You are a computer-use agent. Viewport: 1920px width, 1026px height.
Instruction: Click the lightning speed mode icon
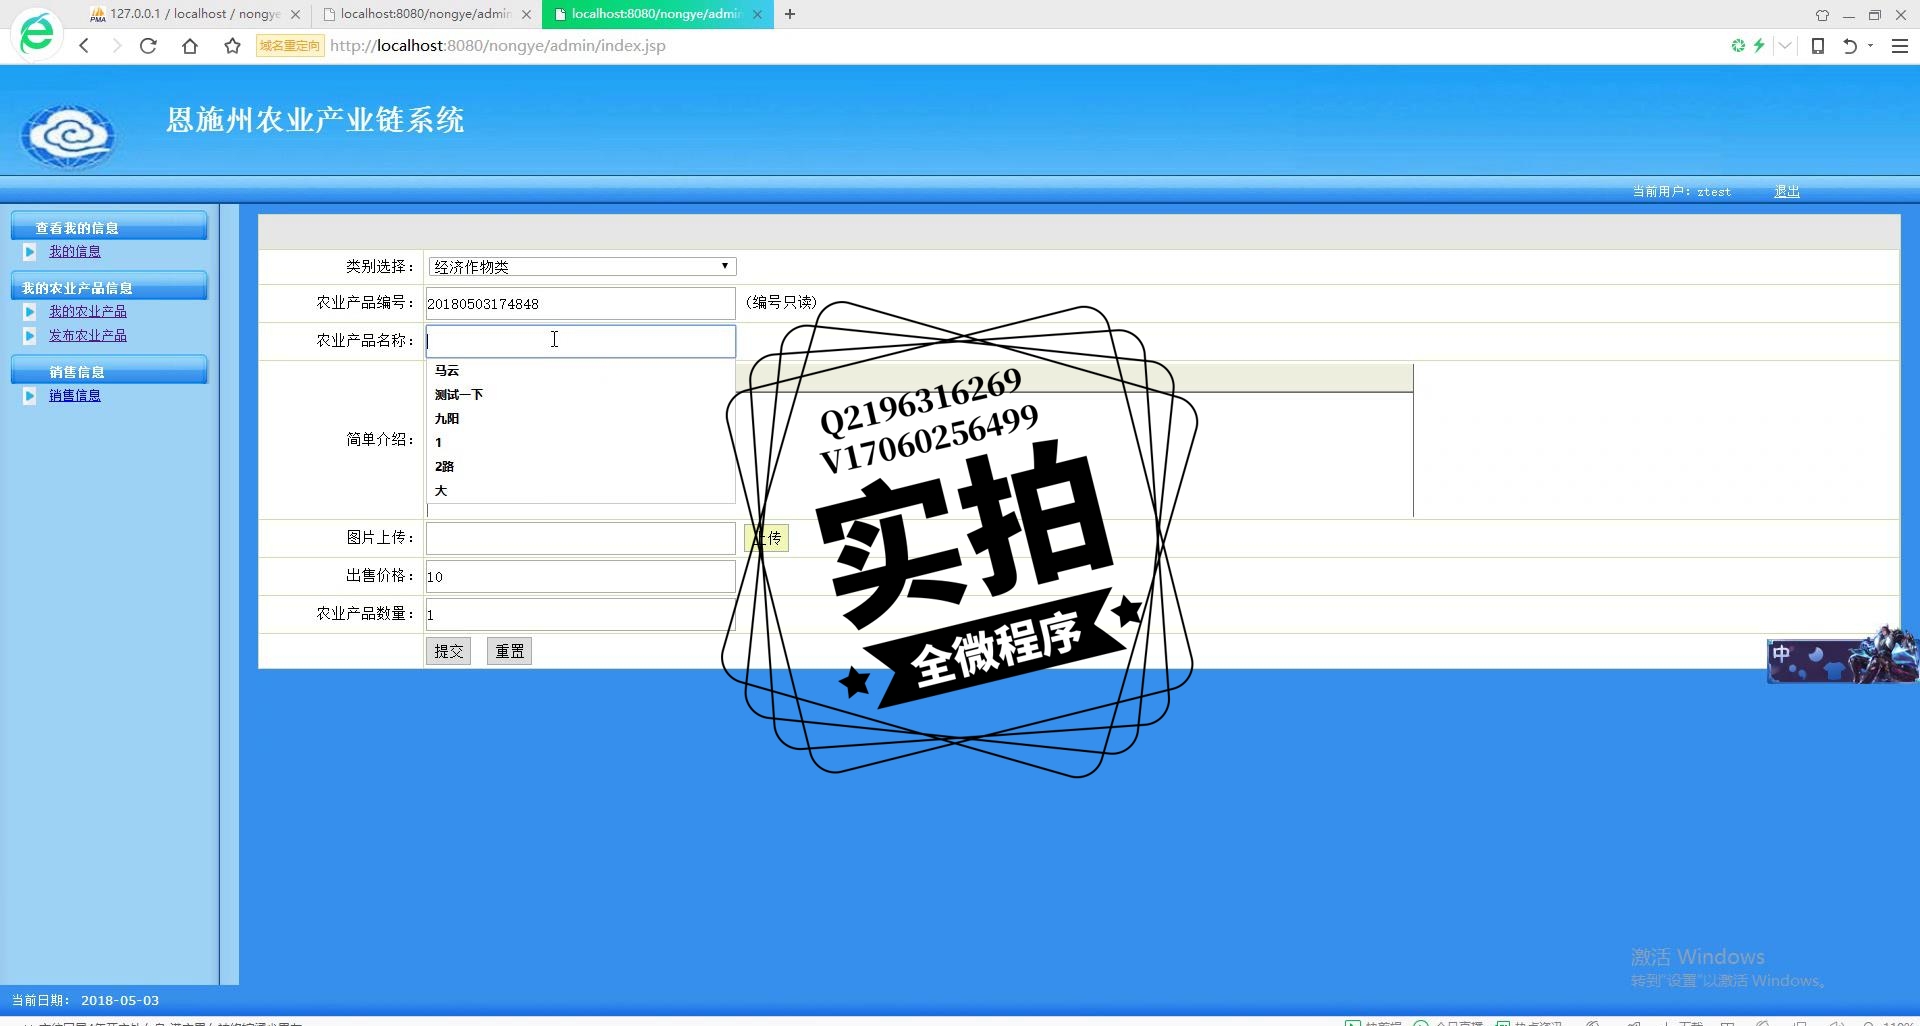1759,45
